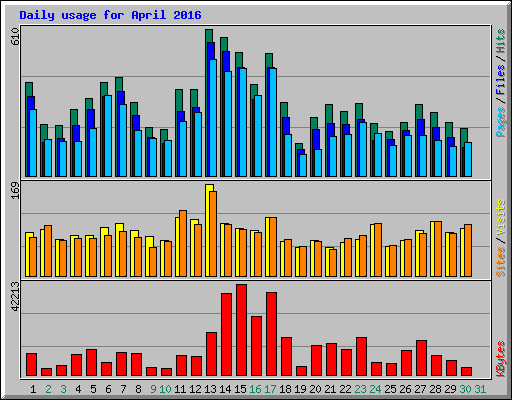
Task: Click the green Hits legend label
Action: (x=501, y=41)
